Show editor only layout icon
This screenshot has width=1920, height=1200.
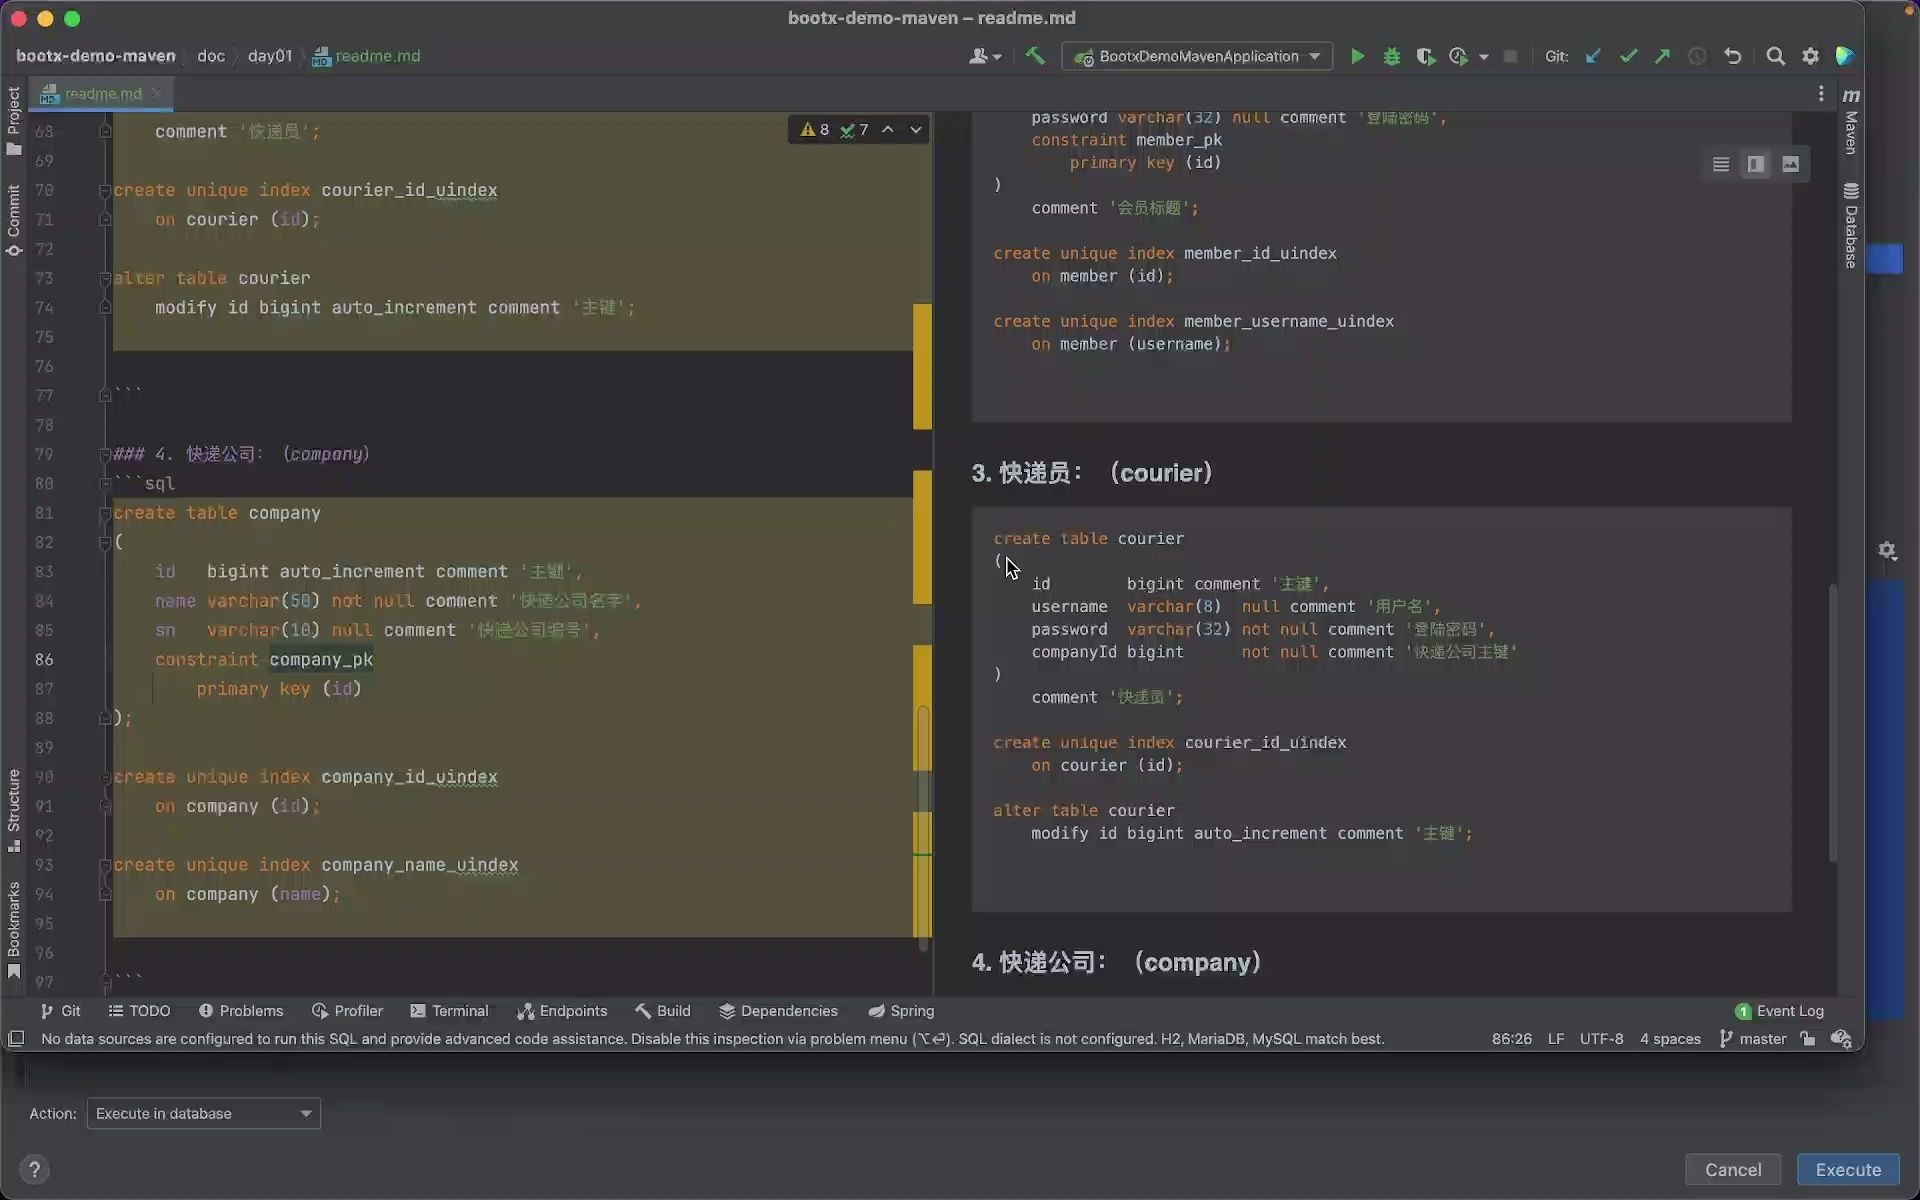click(x=1721, y=164)
